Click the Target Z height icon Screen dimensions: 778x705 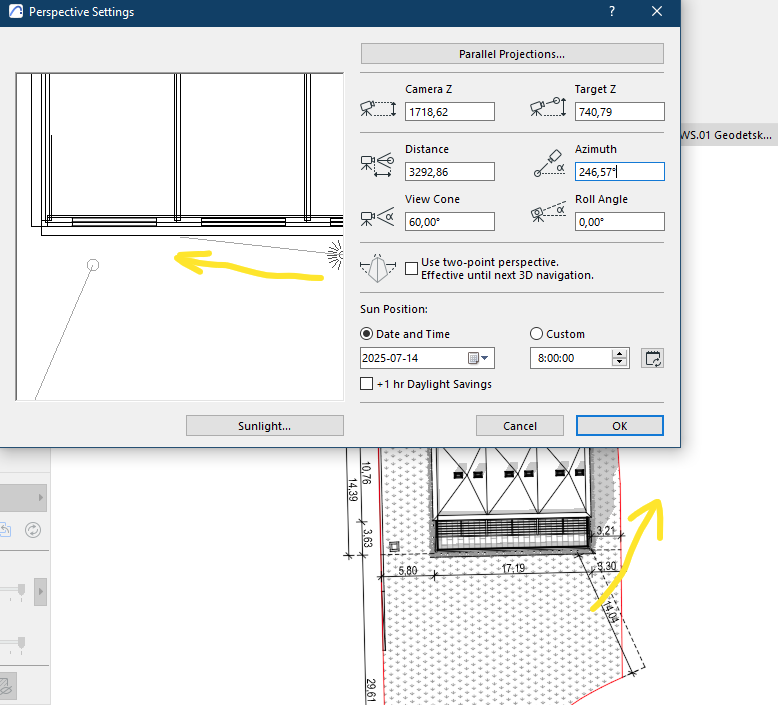548,107
